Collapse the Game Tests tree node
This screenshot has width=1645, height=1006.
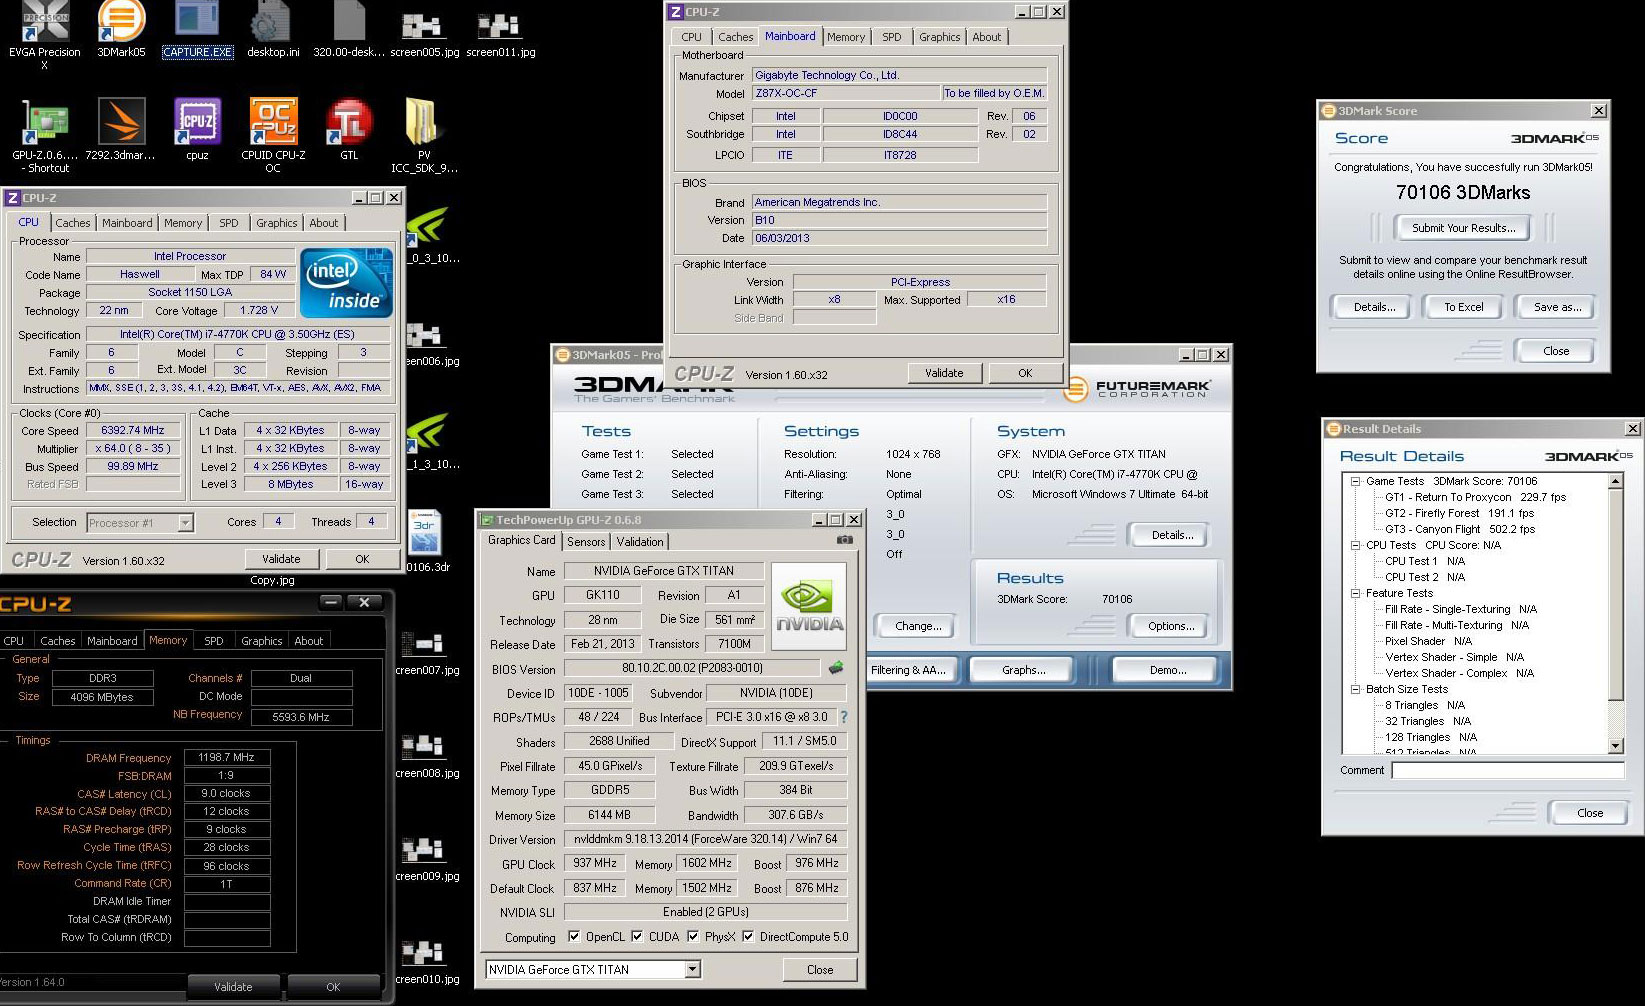pyautogui.click(x=1356, y=481)
